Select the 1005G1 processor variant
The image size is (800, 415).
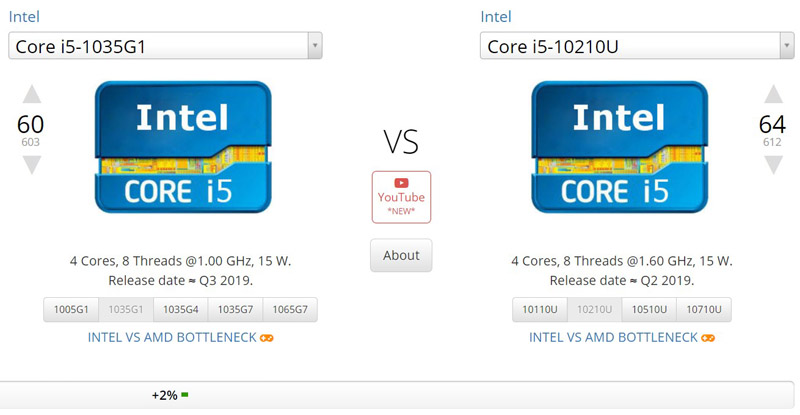click(x=71, y=309)
